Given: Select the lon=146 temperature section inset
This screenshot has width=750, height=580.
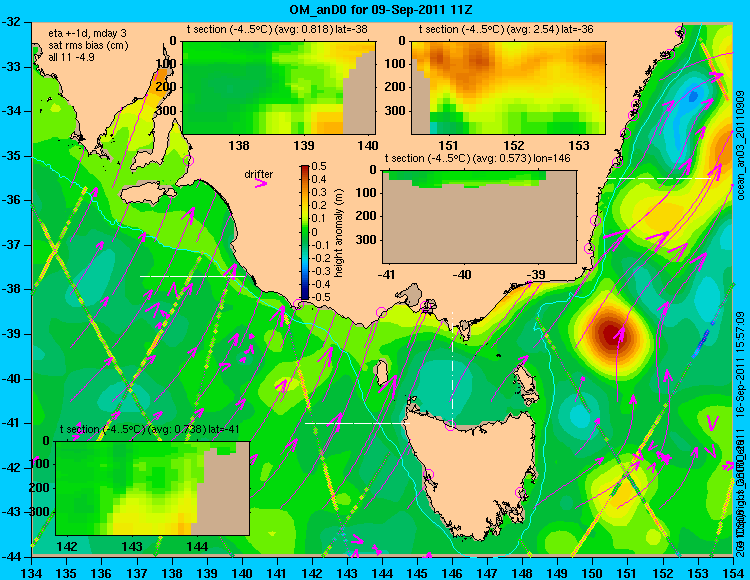Looking at the screenshot, I should pyautogui.click(x=479, y=217).
